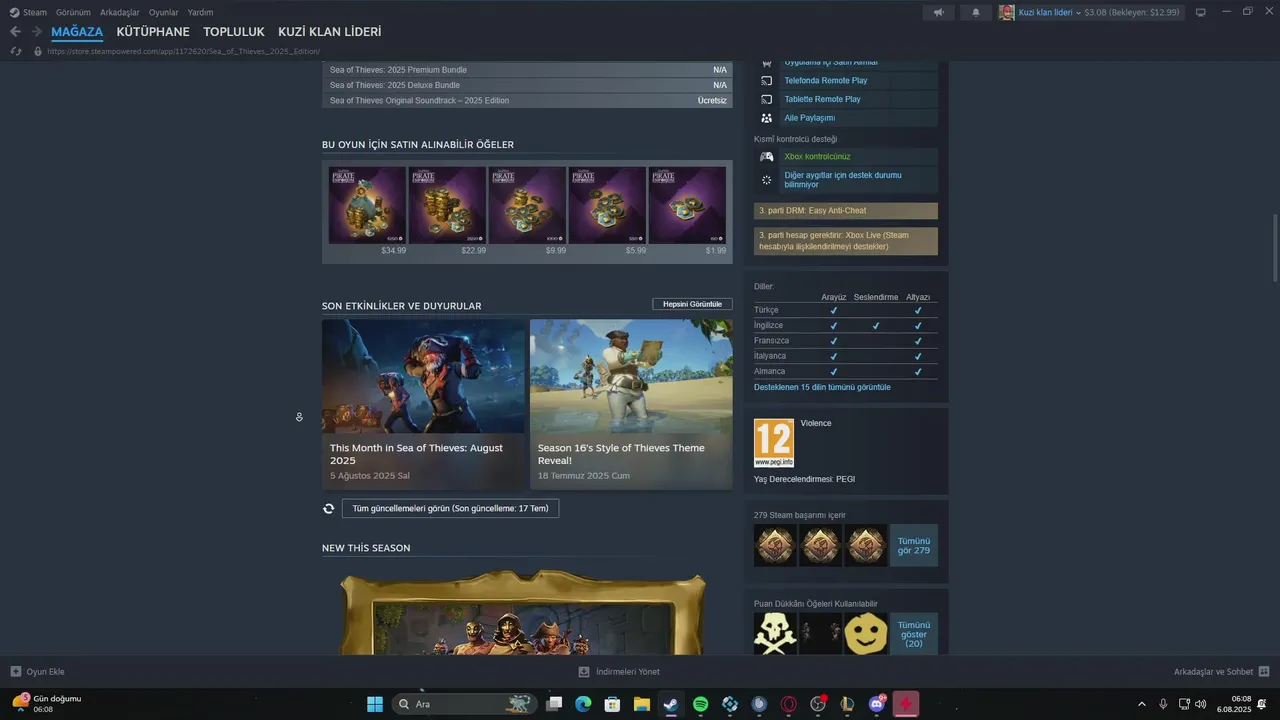Open the Tablette Remote Play link
The width and height of the screenshot is (1280, 720).
[822, 99]
